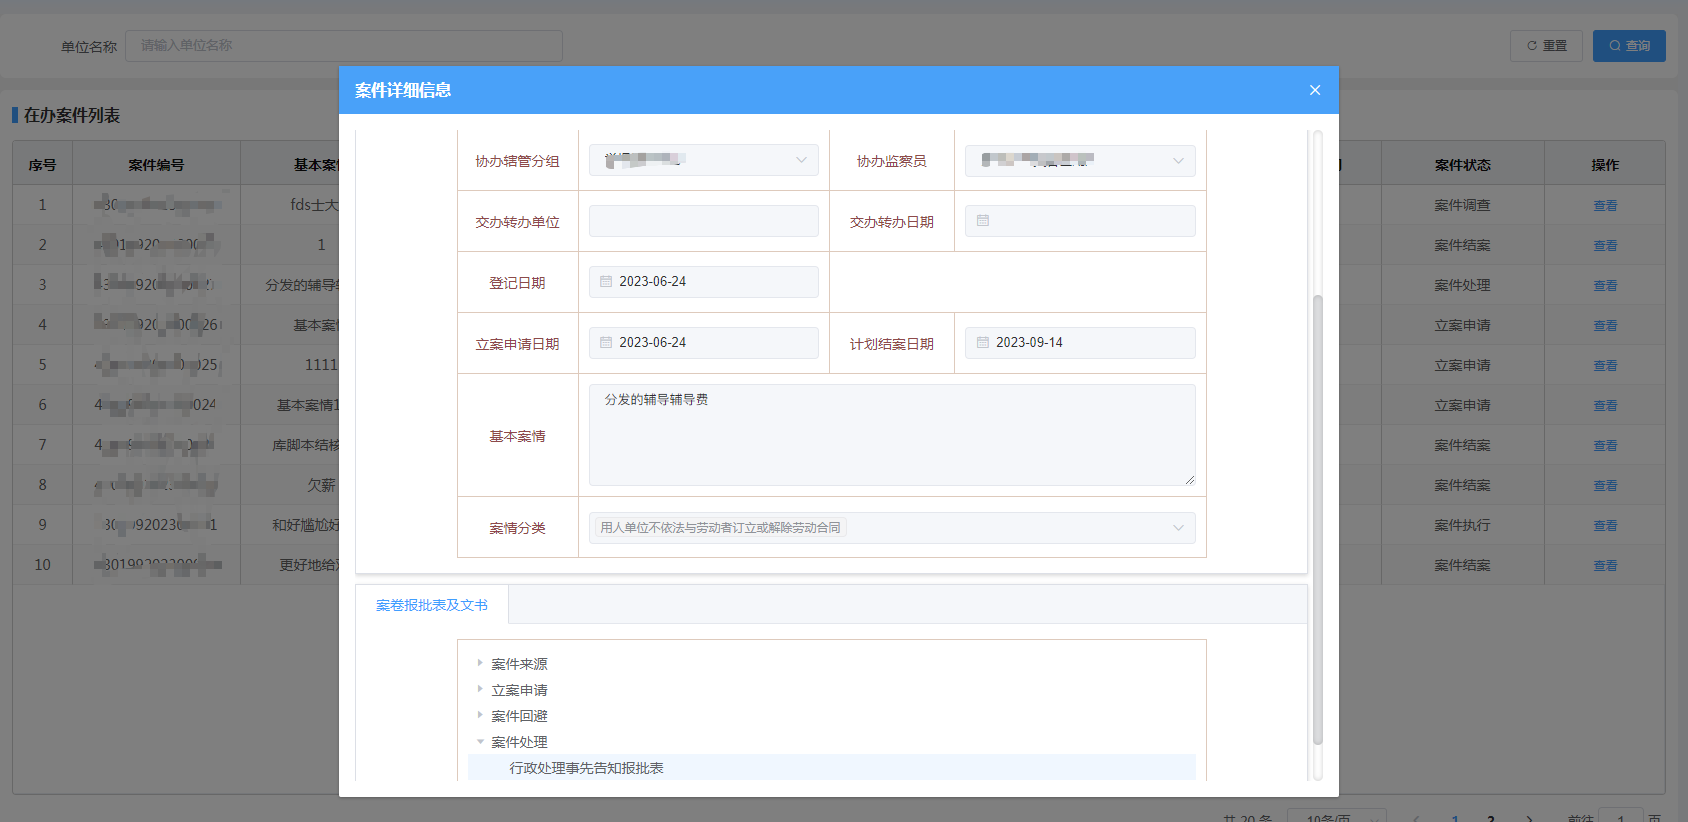Click 案件调查 status cell in row 1

(1462, 205)
